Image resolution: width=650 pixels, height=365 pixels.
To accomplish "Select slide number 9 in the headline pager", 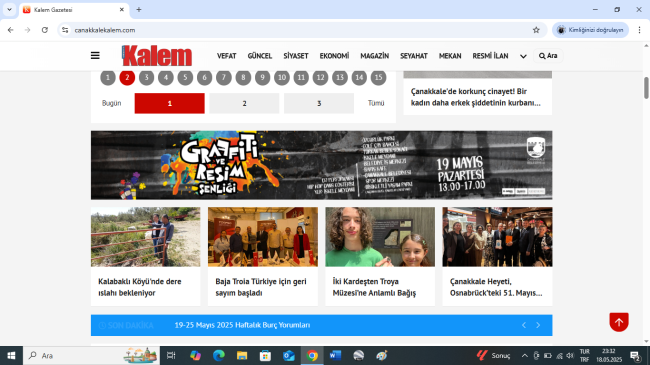I will (262, 77).
